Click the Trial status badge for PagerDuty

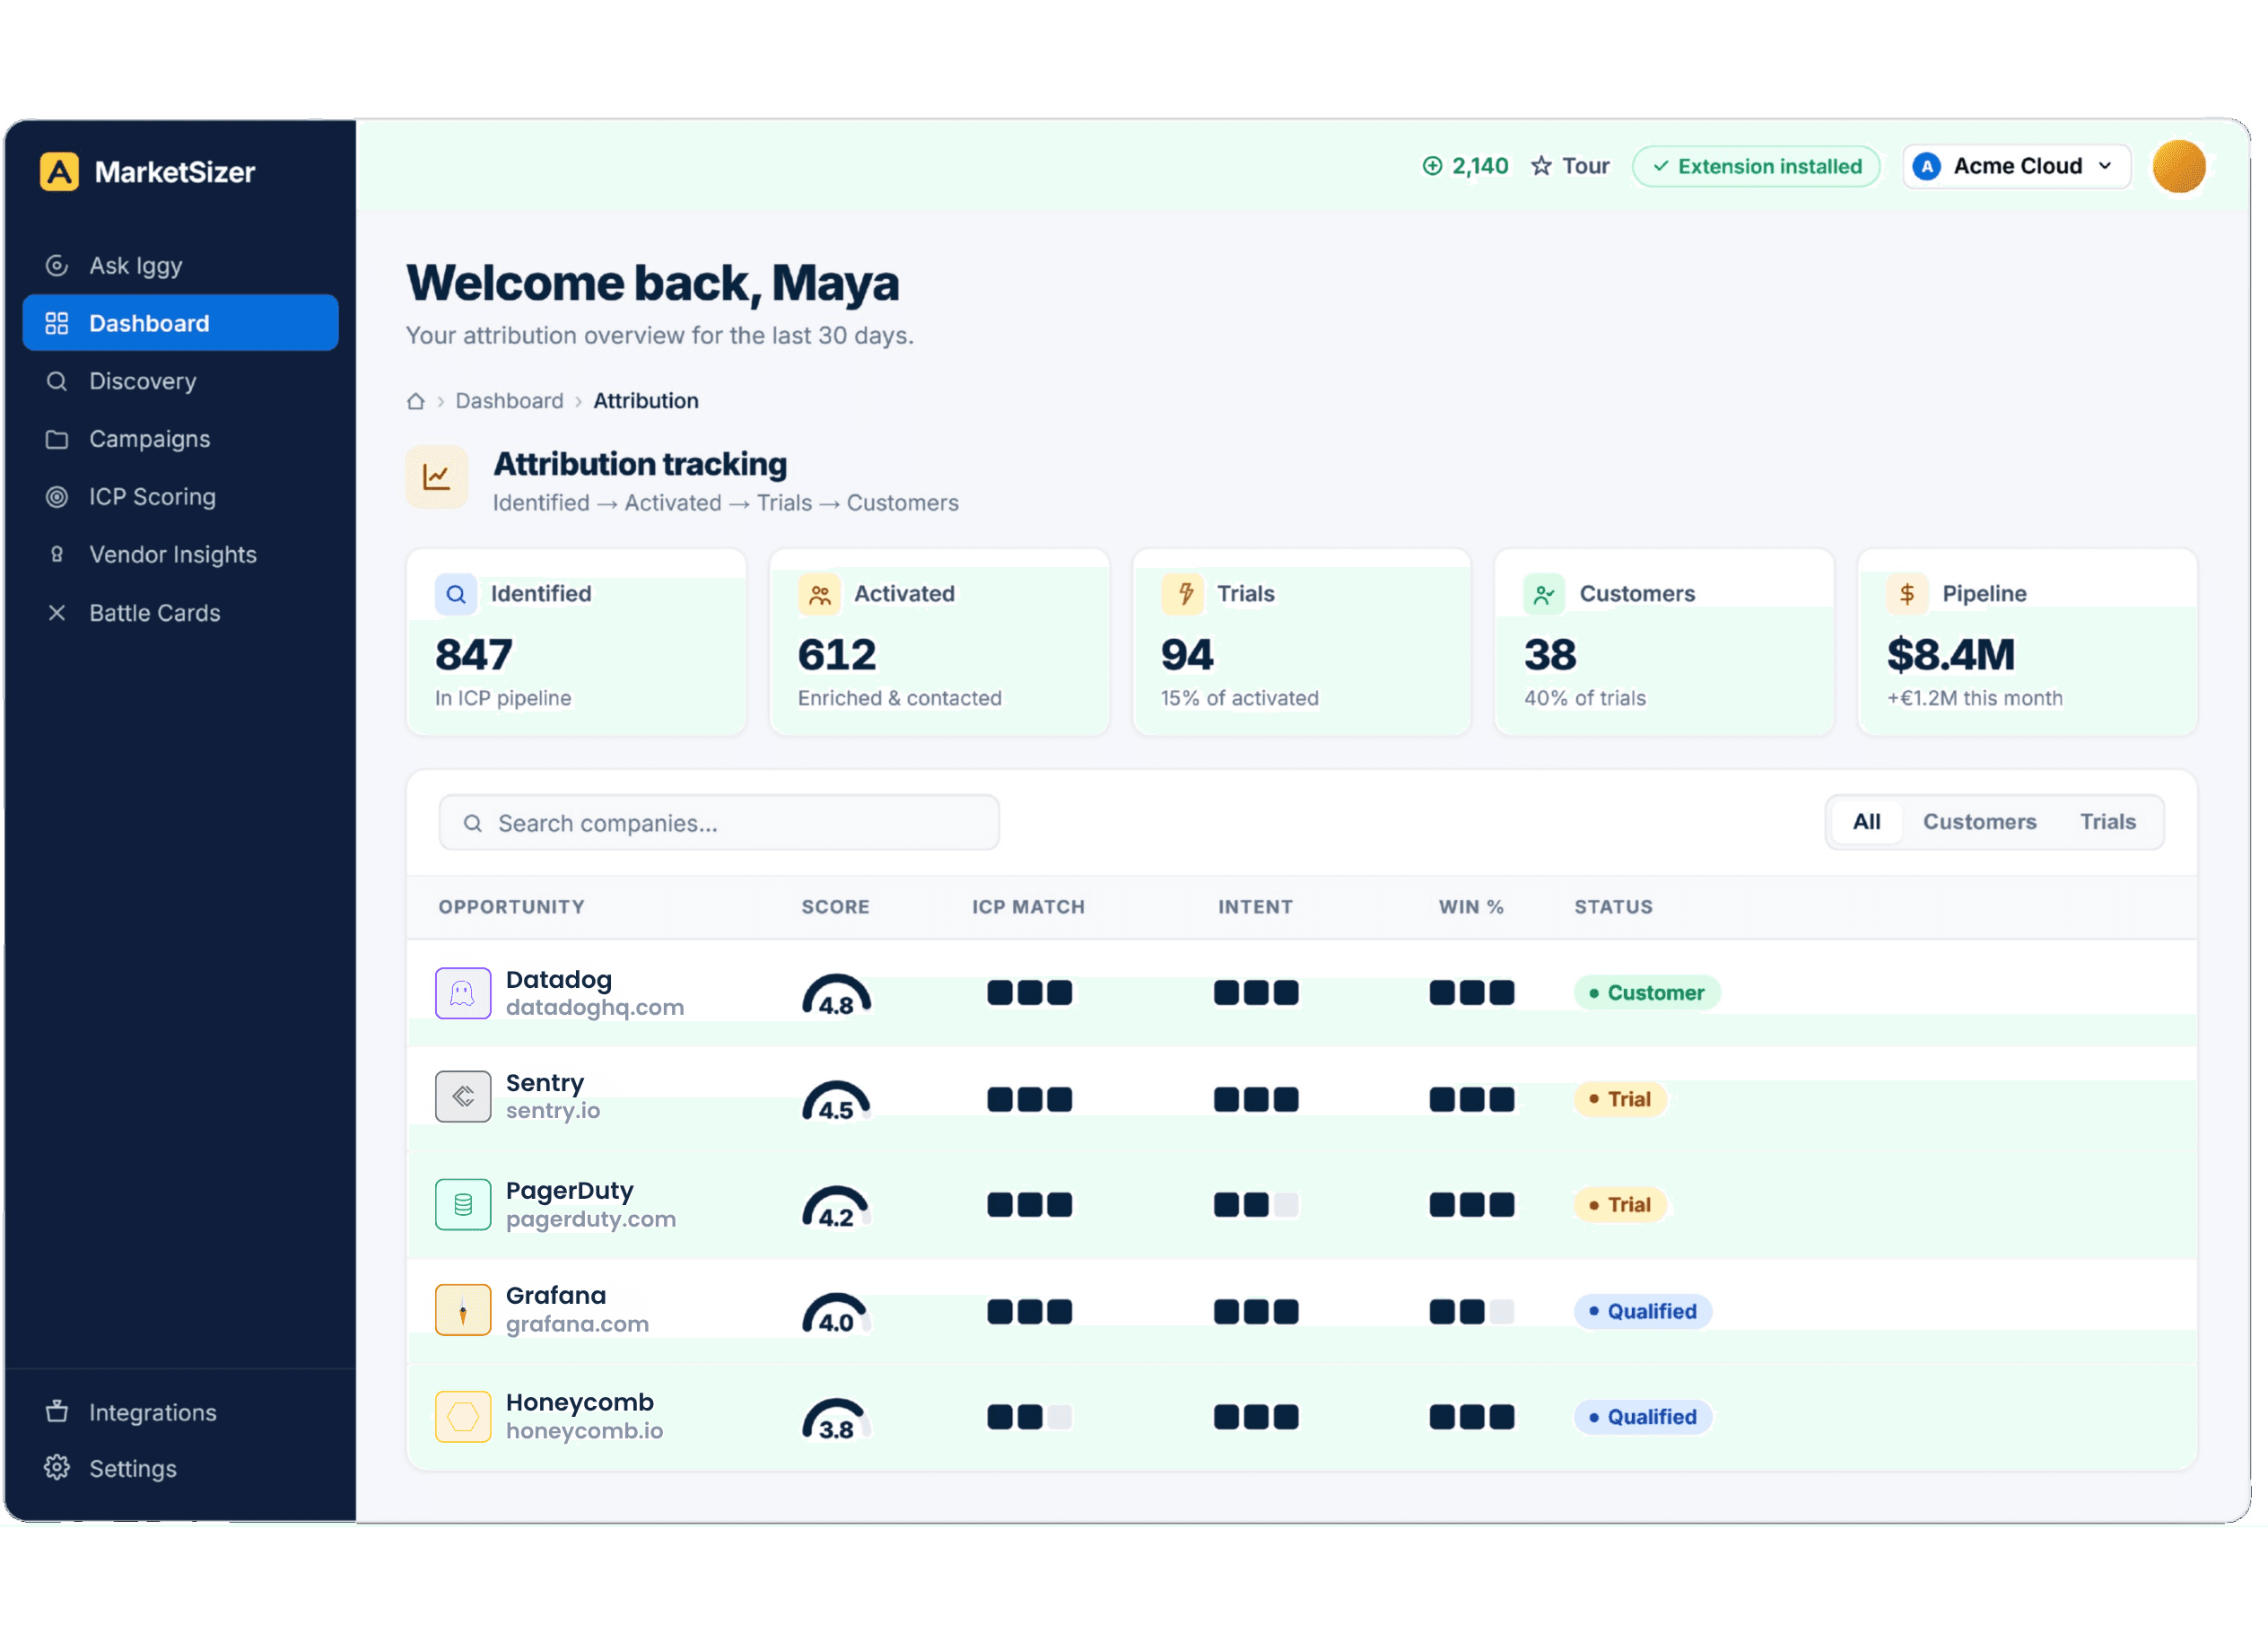point(1620,1205)
